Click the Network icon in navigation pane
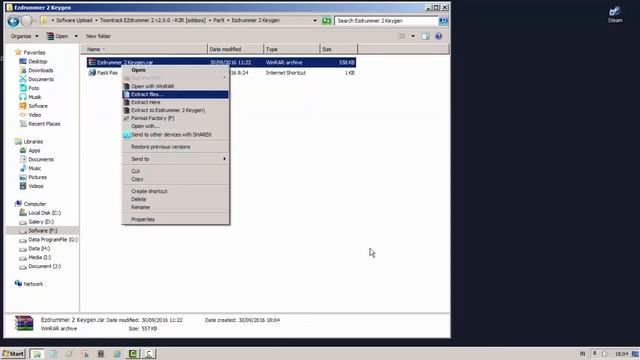Image resolution: width=640 pixels, height=360 pixels. [18, 284]
